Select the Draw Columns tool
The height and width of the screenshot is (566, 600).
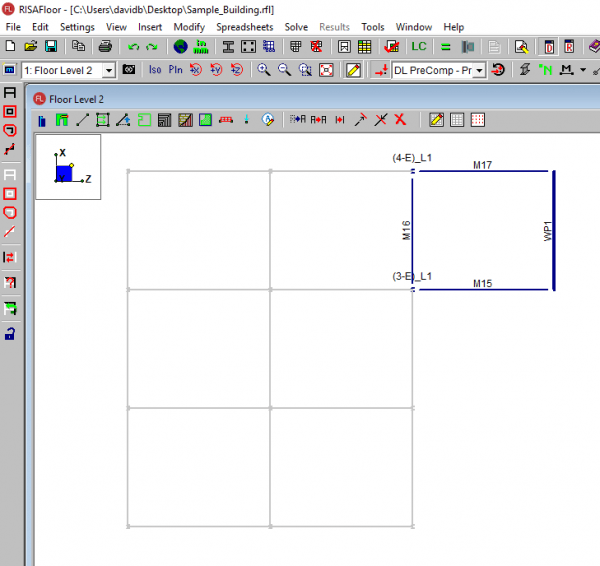click(42, 120)
